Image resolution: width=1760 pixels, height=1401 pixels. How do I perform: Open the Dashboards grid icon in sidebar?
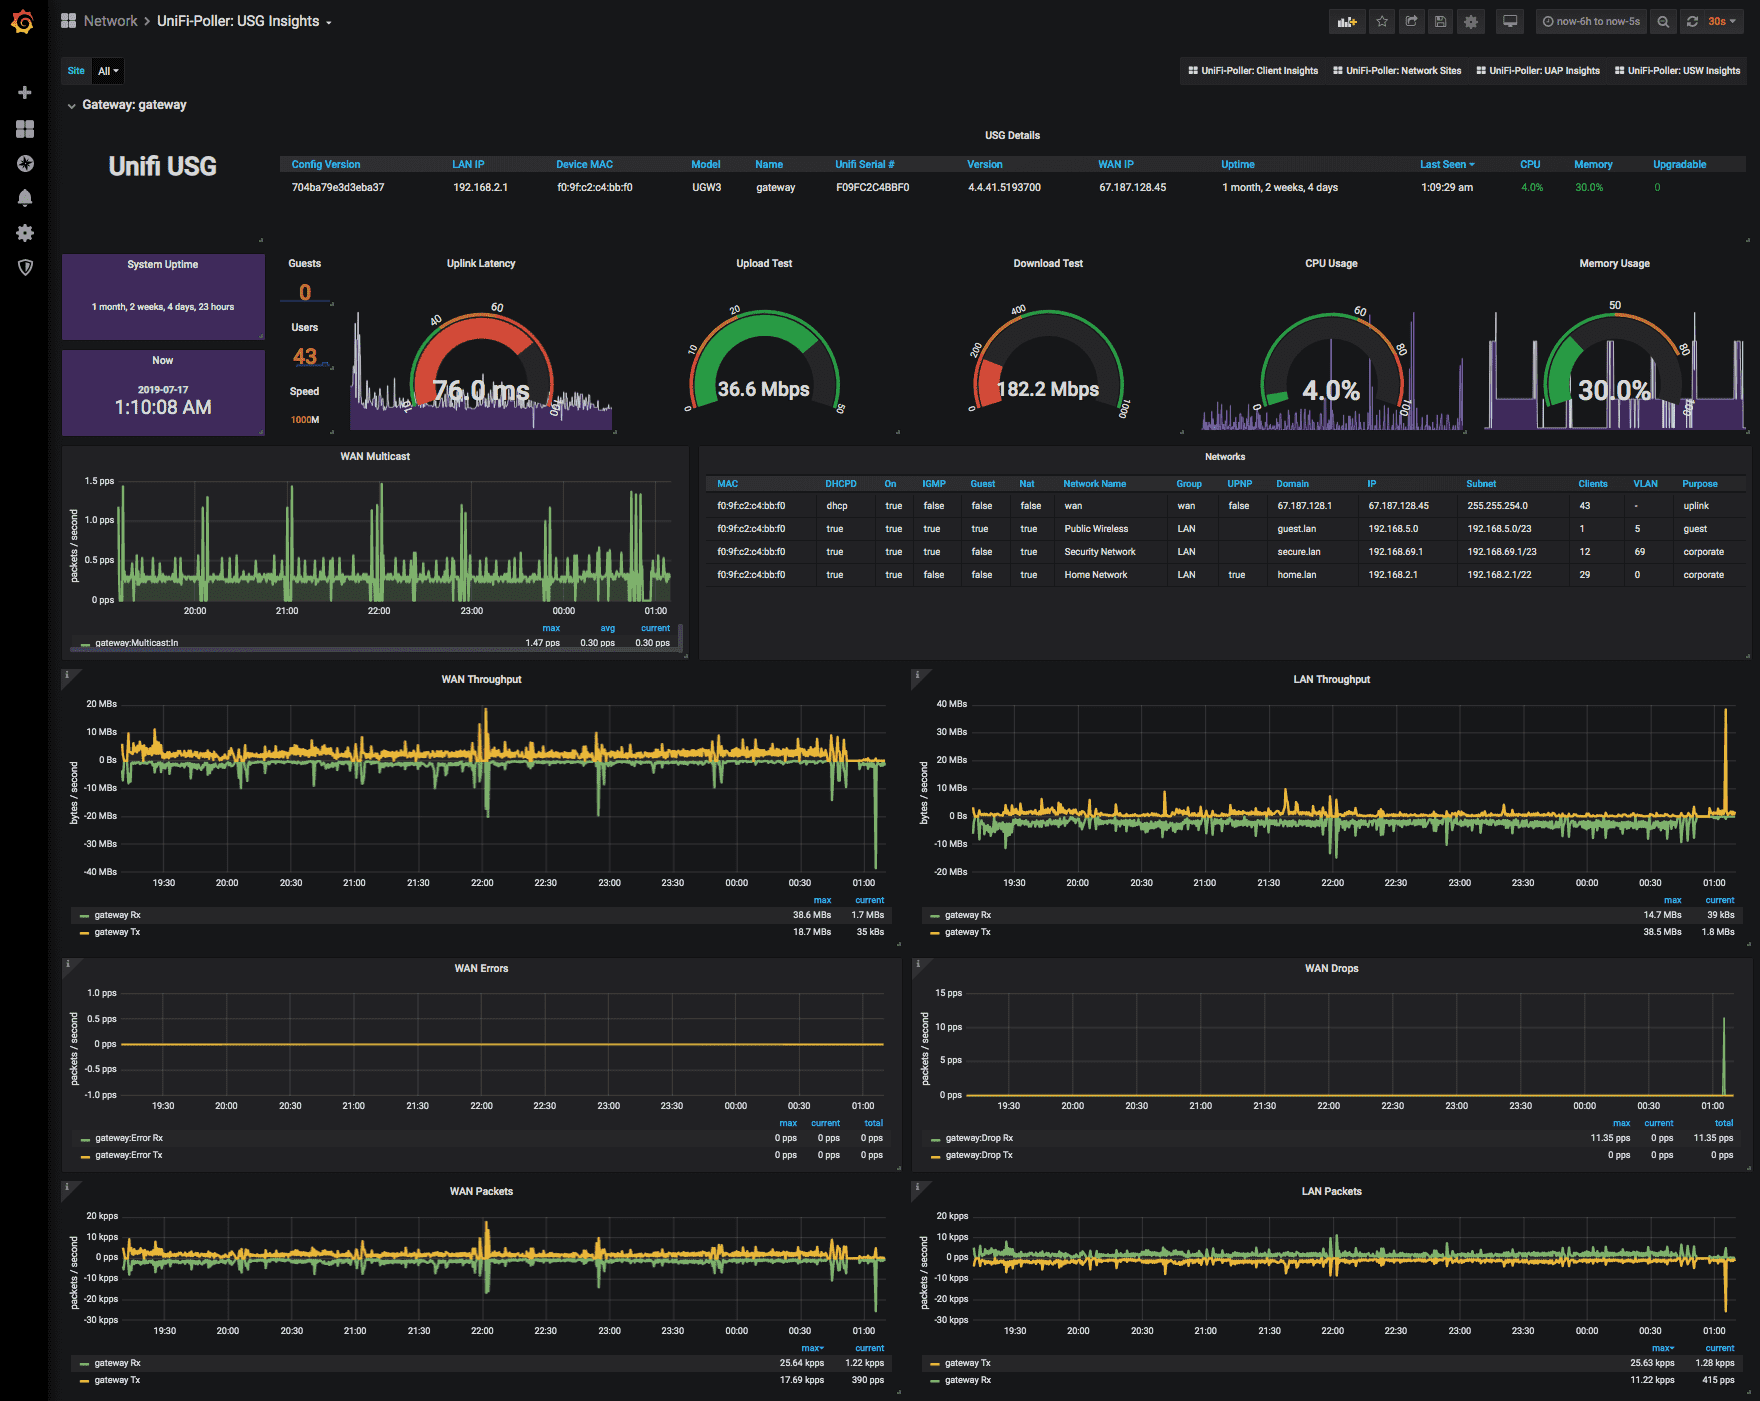pyautogui.click(x=25, y=129)
